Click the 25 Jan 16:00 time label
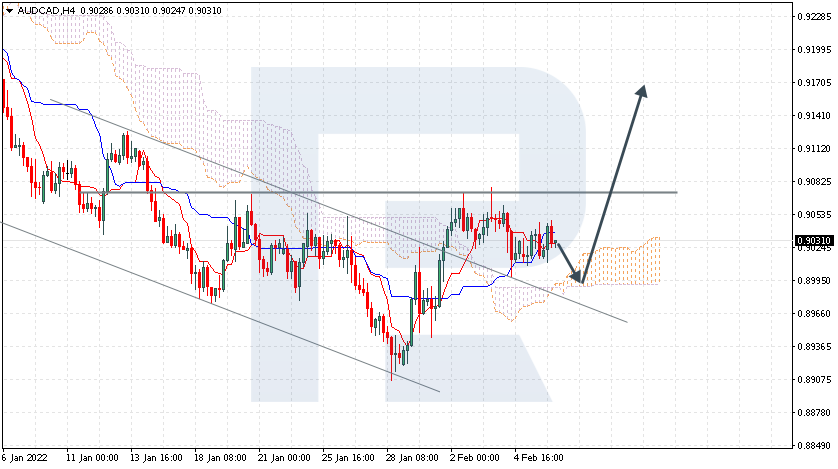 [348, 458]
